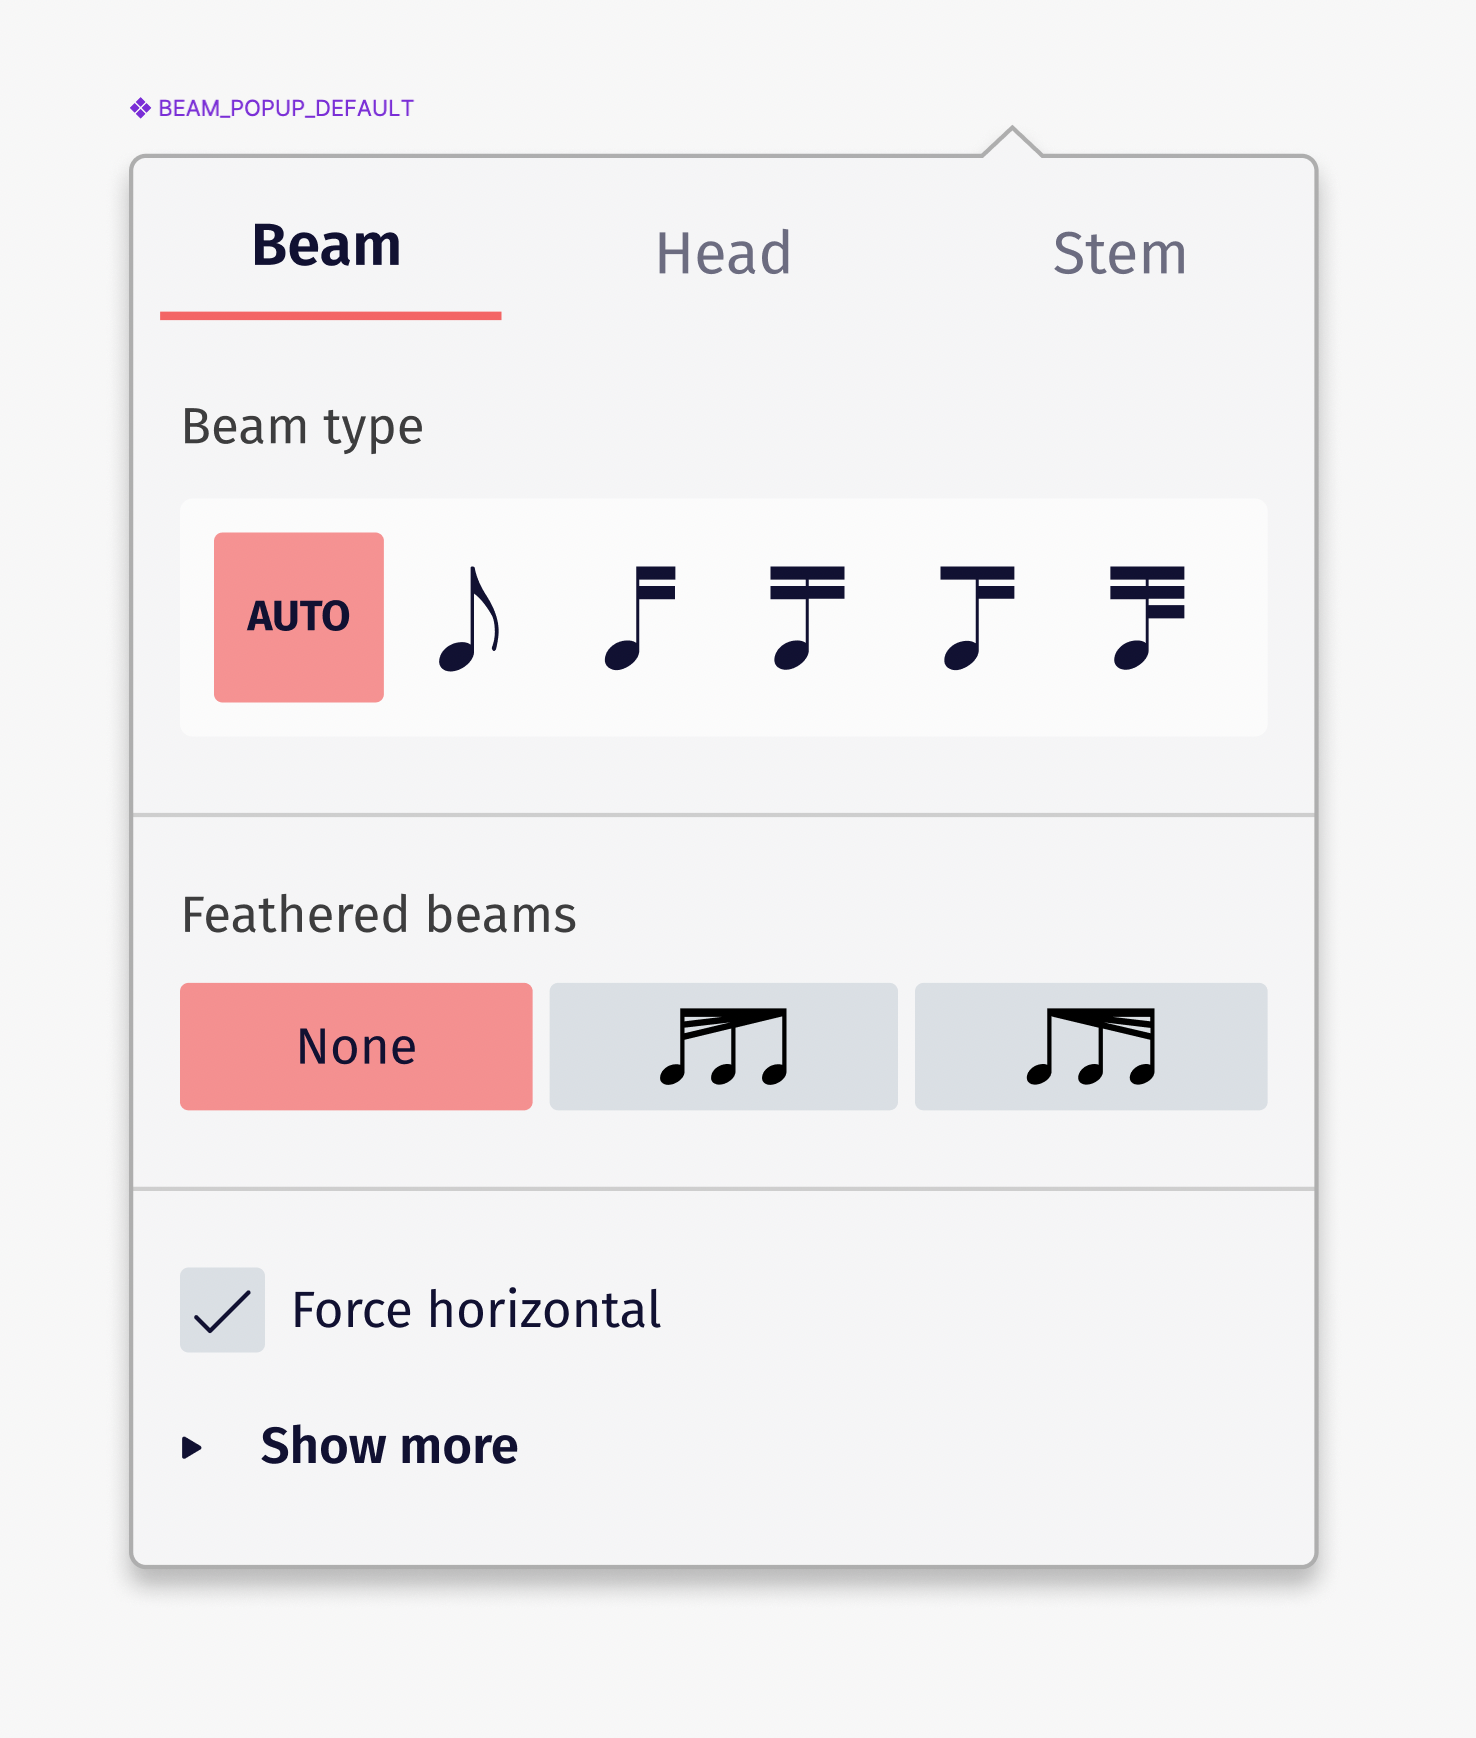Image resolution: width=1476 pixels, height=1738 pixels.
Task: Switch to the Head tab
Action: 723,252
